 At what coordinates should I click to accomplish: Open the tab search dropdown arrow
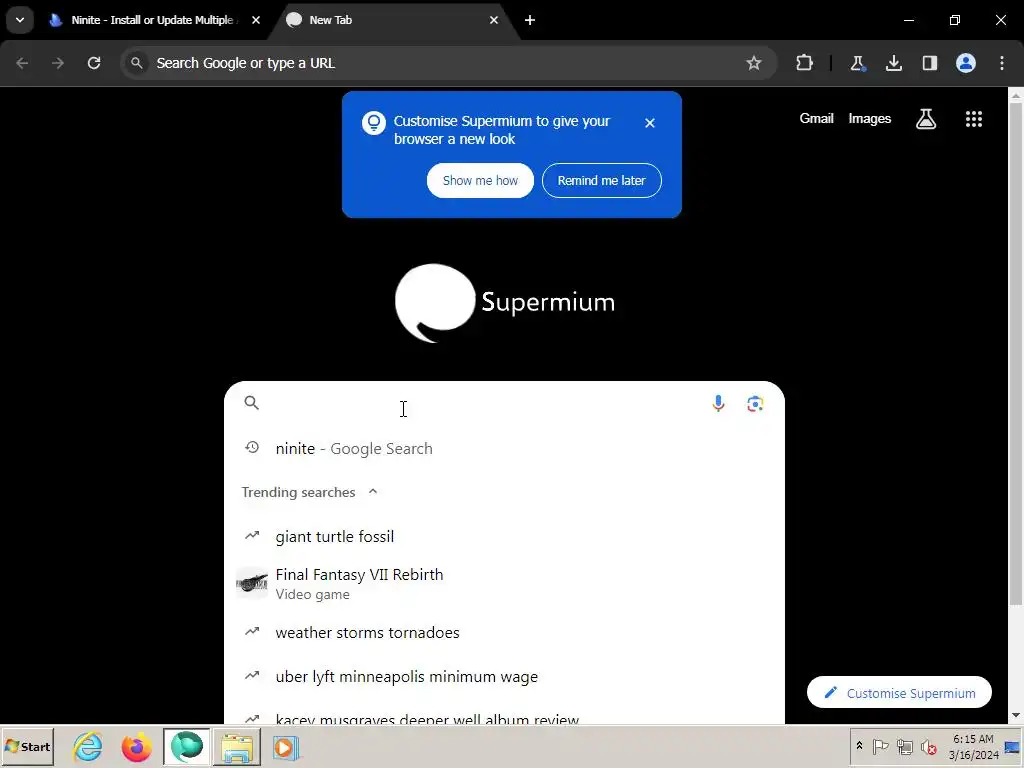click(20, 20)
